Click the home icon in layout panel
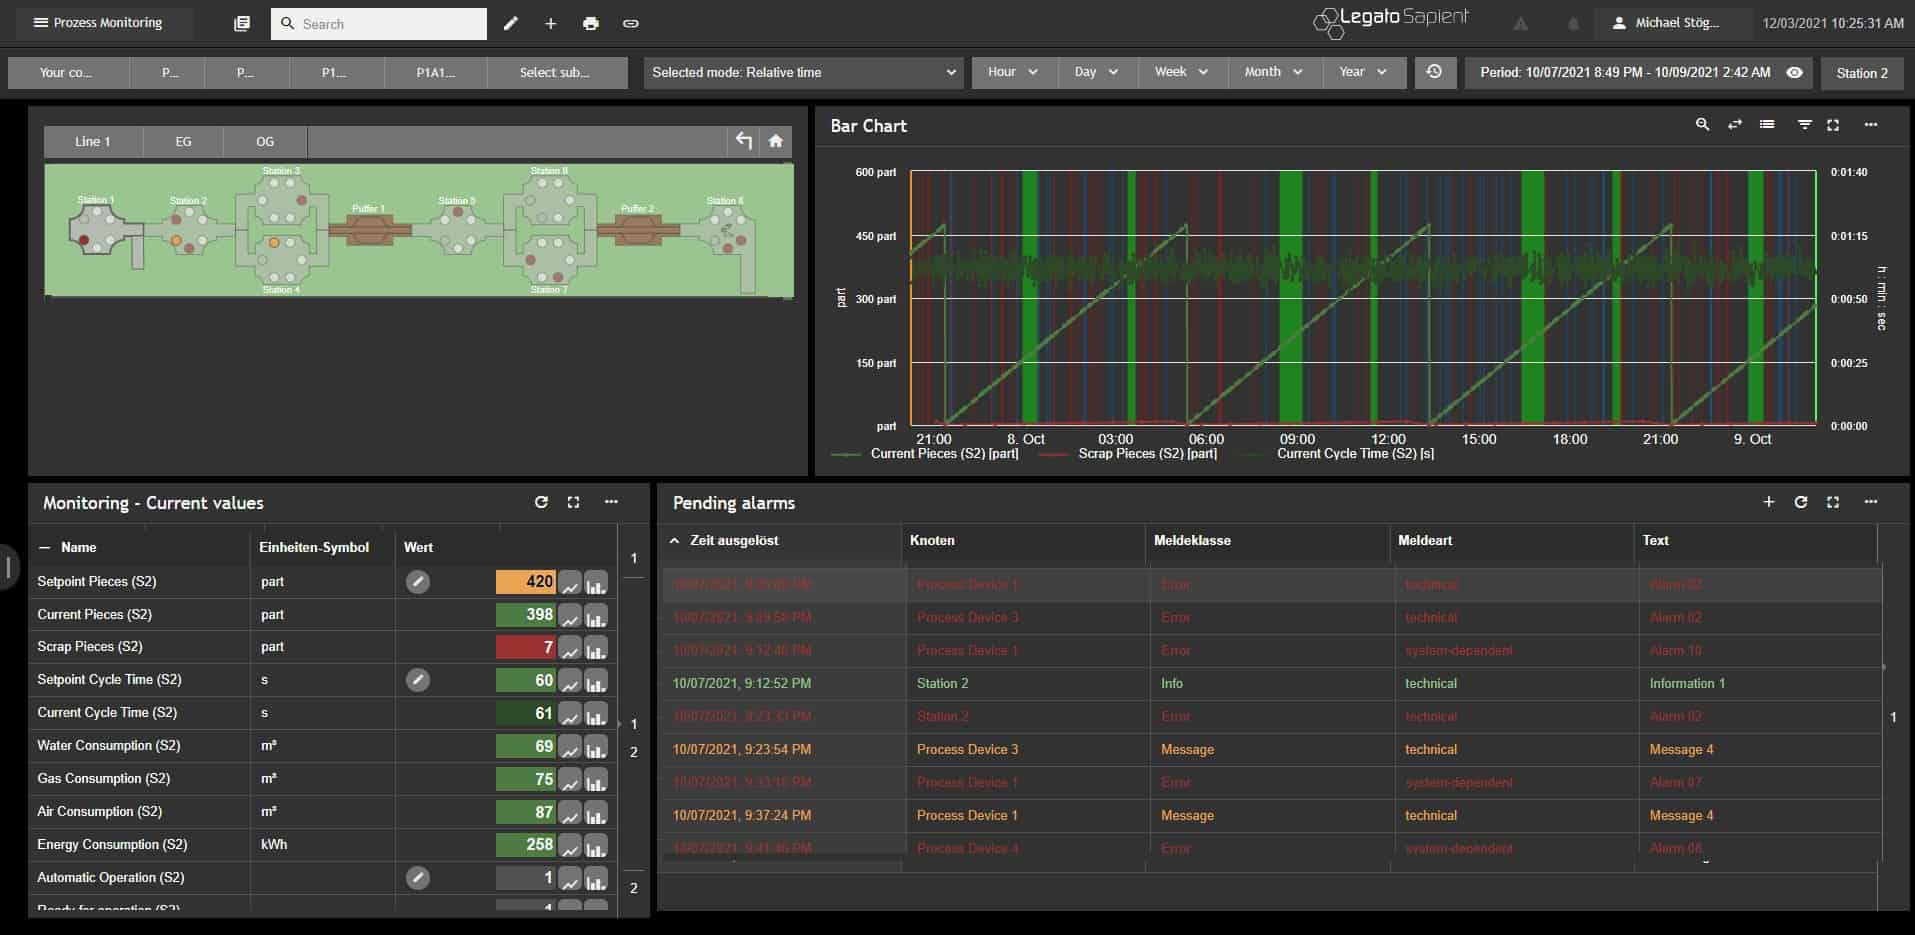 pyautogui.click(x=776, y=141)
